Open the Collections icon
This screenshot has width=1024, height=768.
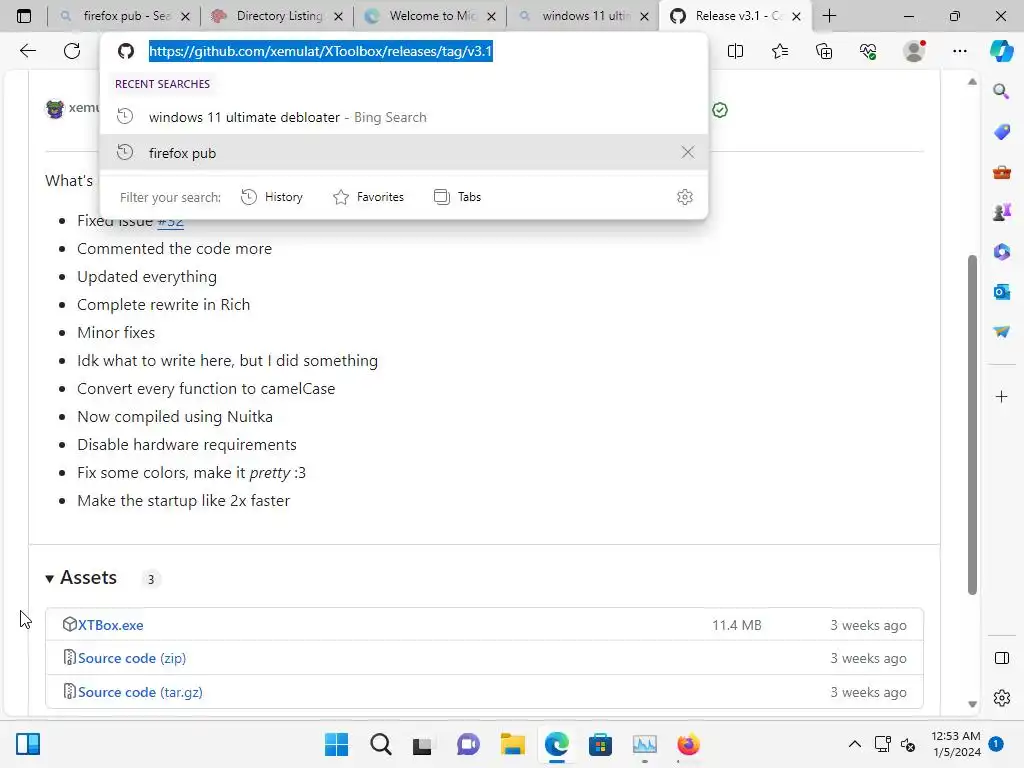pos(824,51)
